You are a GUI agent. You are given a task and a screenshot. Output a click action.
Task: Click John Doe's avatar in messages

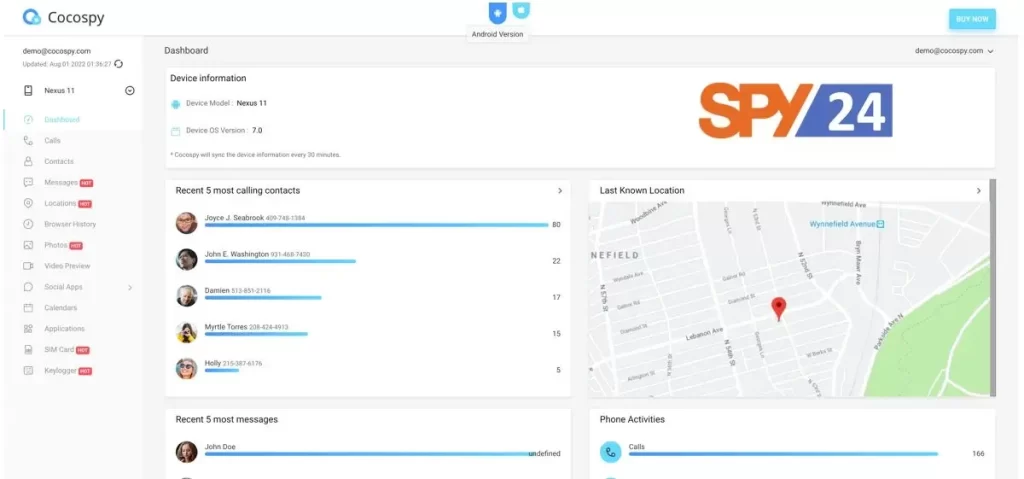186,452
